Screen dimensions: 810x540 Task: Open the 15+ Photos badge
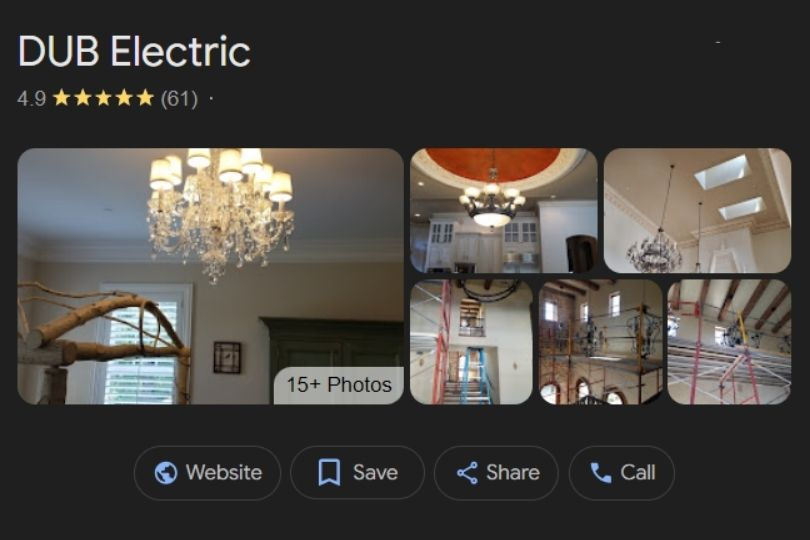339,385
